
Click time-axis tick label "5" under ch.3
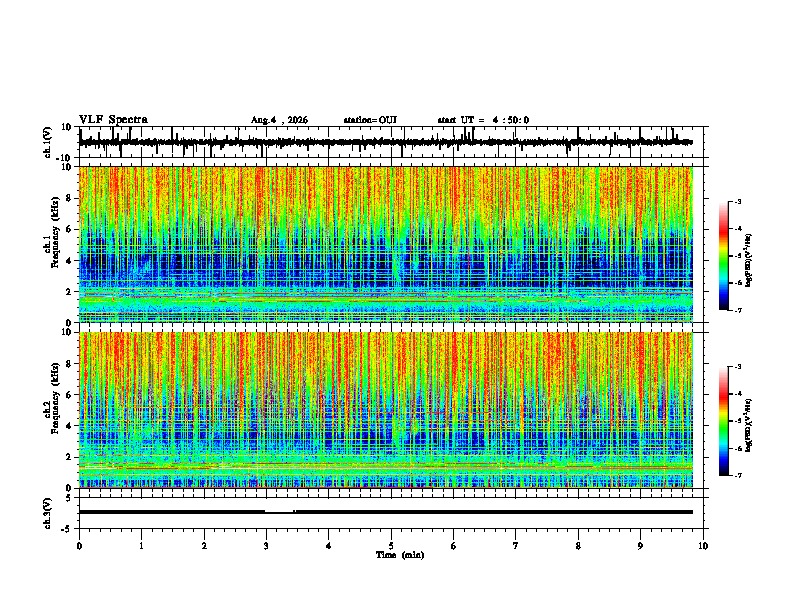[x=391, y=546]
